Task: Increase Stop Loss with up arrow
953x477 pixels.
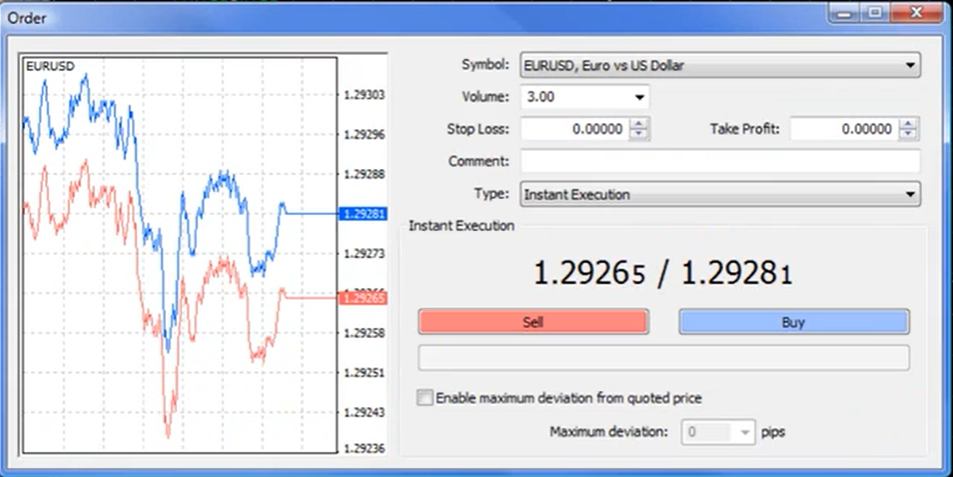Action: (640, 124)
